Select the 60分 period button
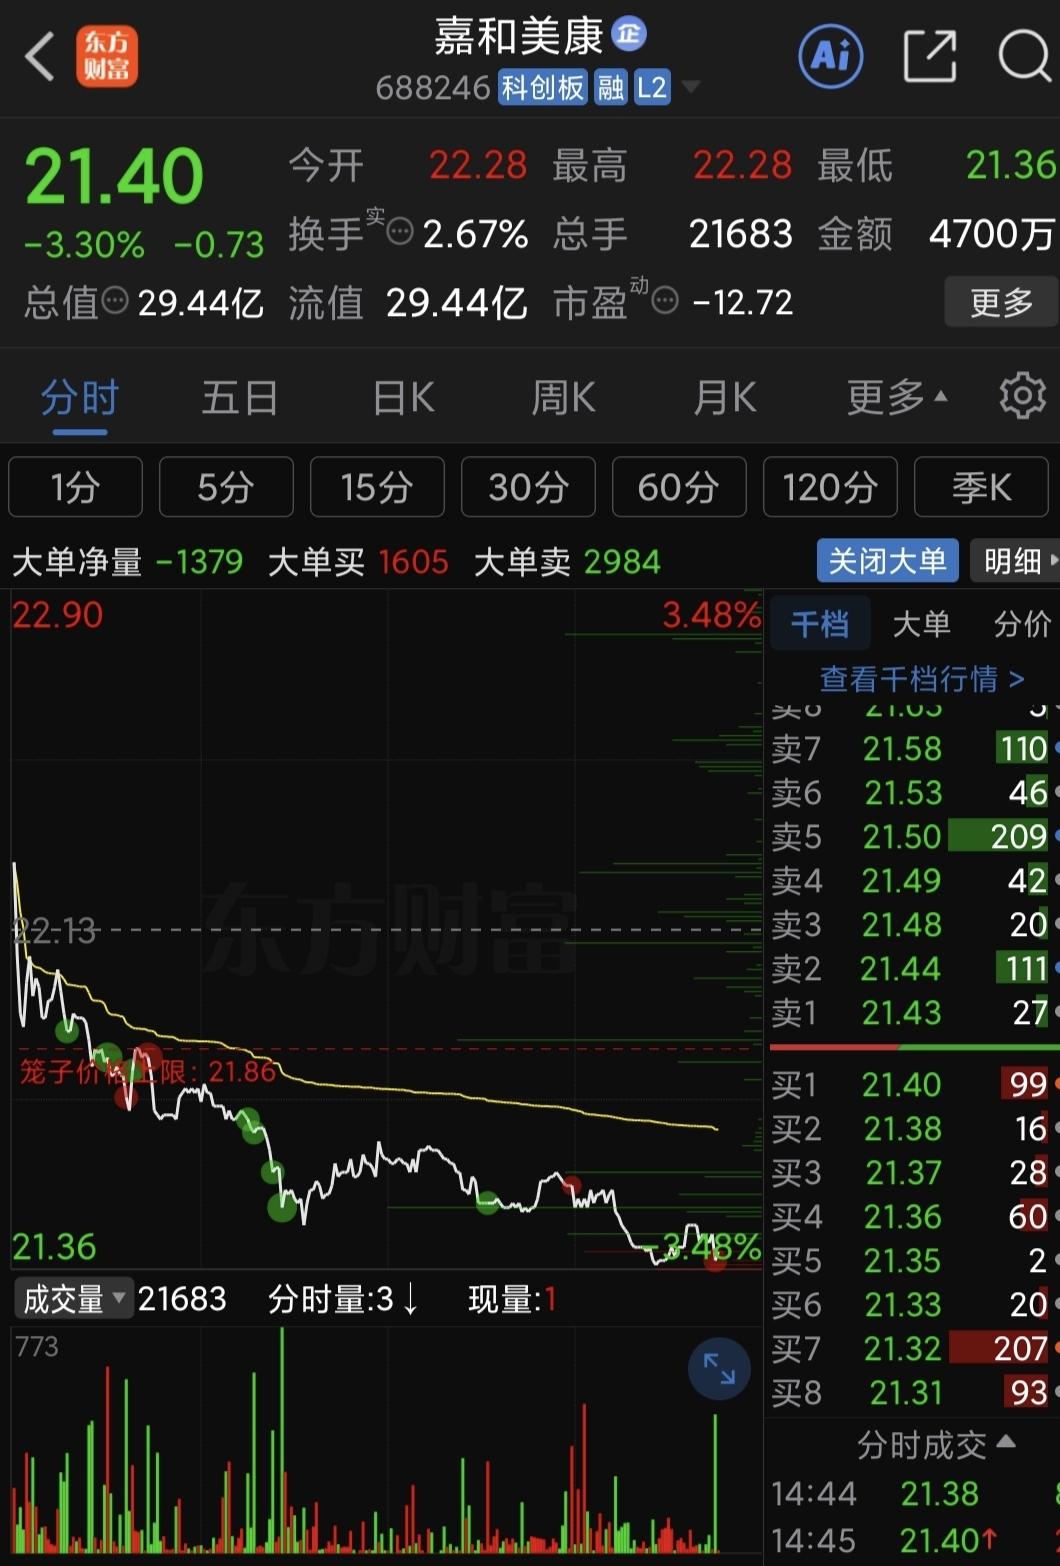 [x=679, y=487]
